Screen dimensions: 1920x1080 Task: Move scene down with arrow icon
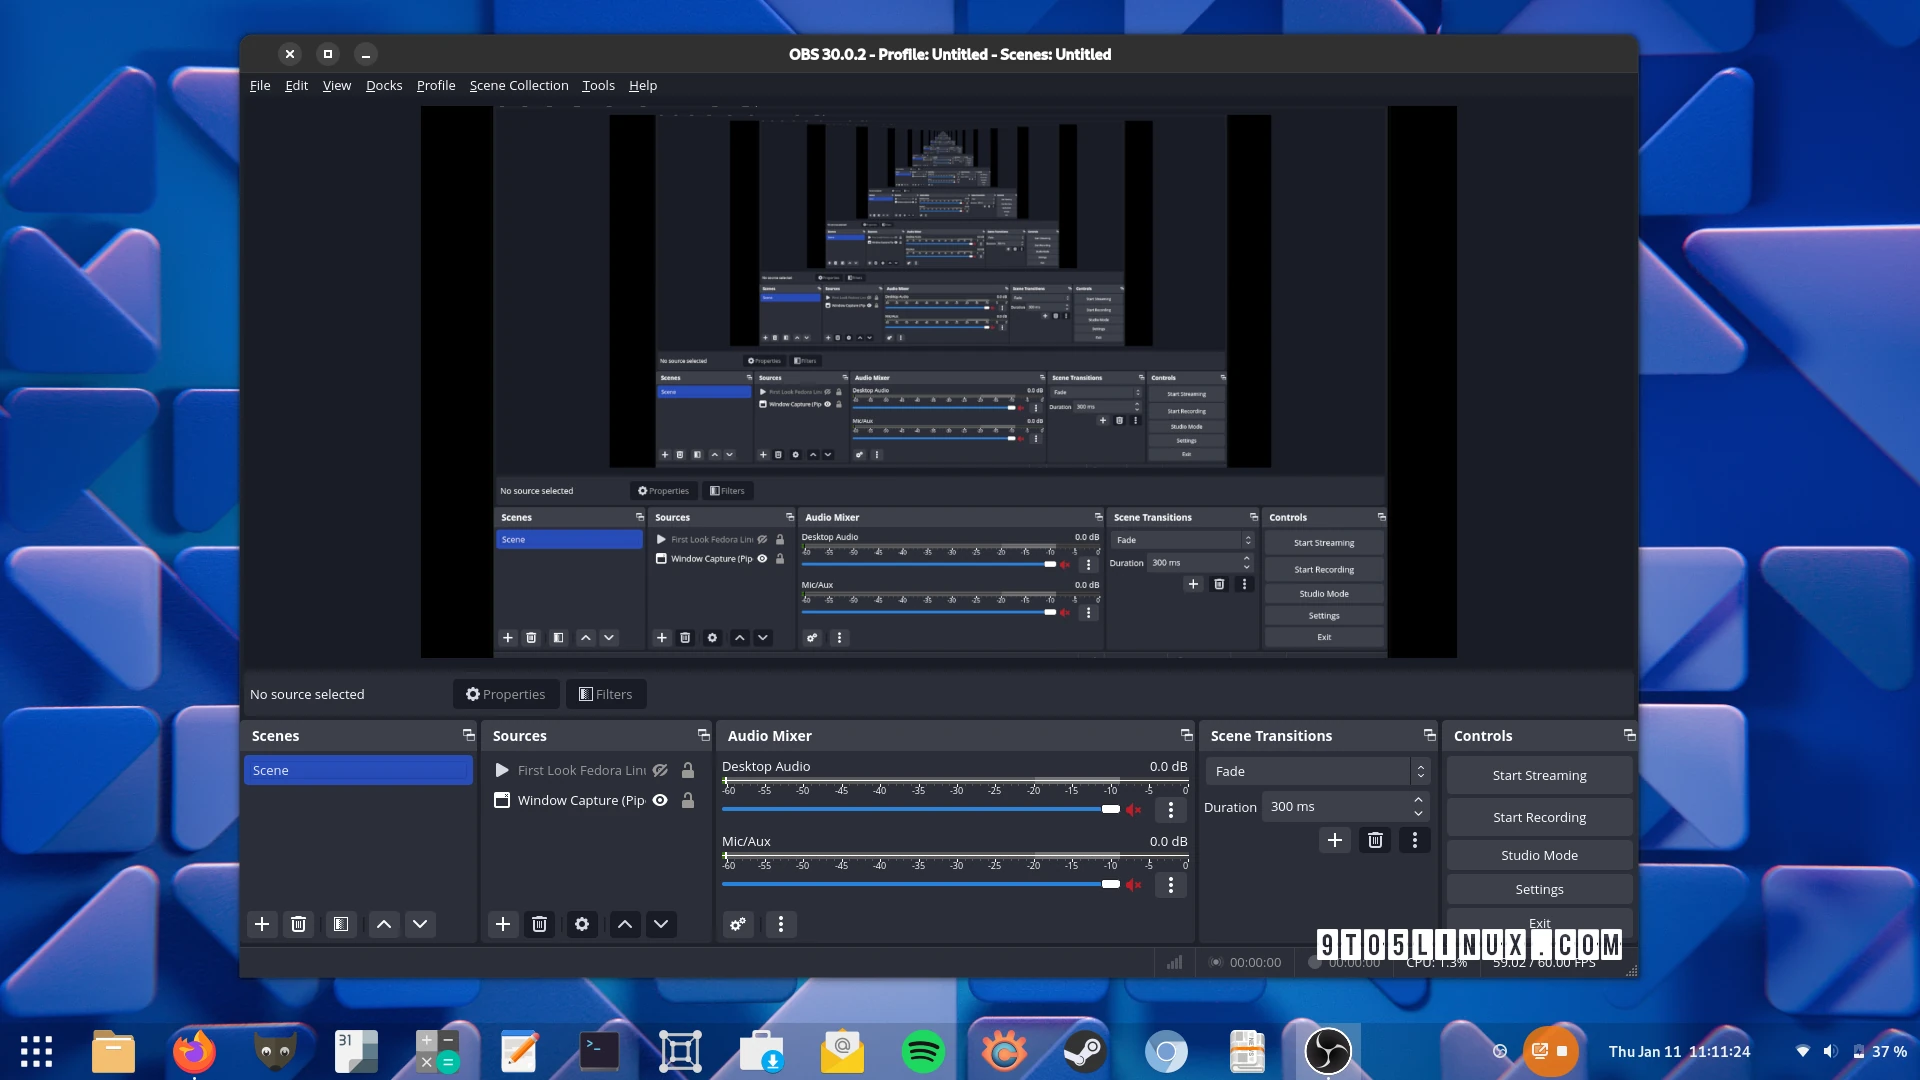point(420,924)
